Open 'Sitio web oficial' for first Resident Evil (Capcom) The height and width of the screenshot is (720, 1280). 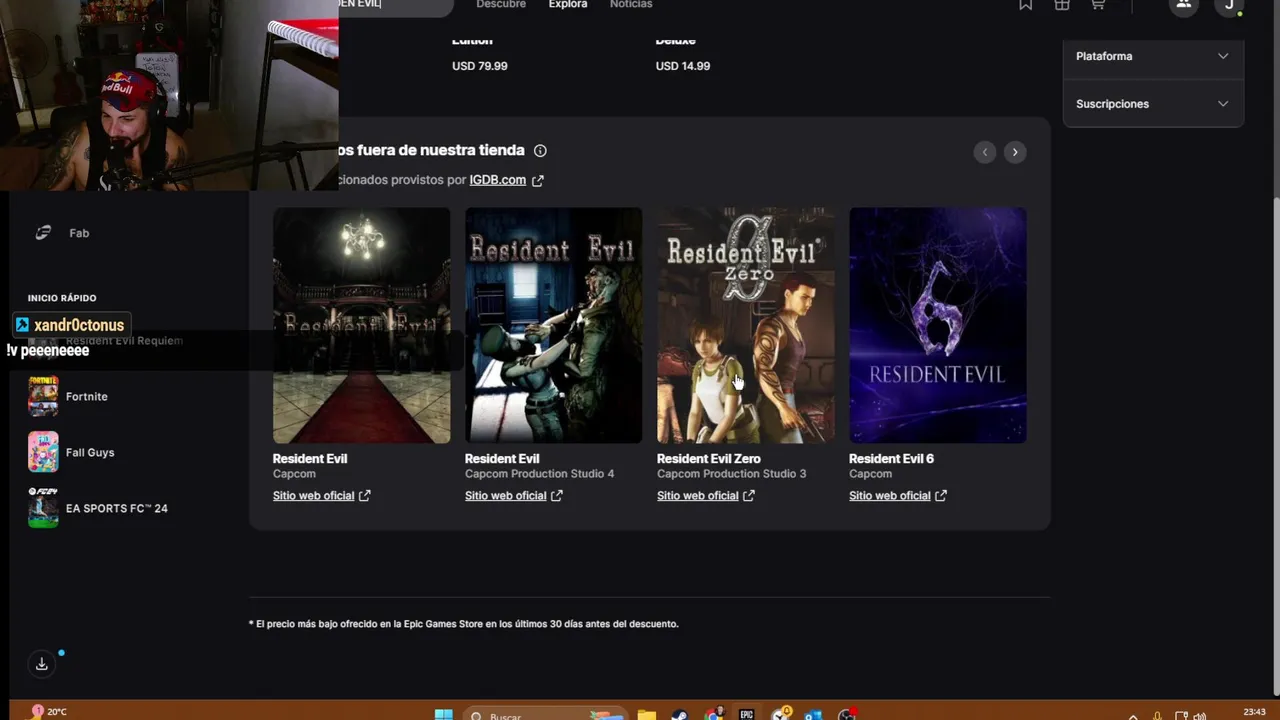click(321, 496)
